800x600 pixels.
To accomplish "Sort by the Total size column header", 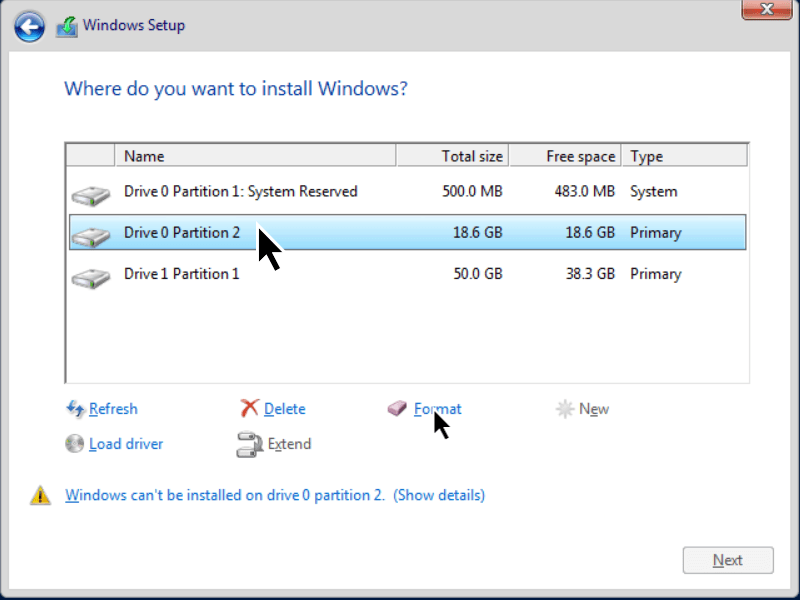I will pyautogui.click(x=453, y=156).
